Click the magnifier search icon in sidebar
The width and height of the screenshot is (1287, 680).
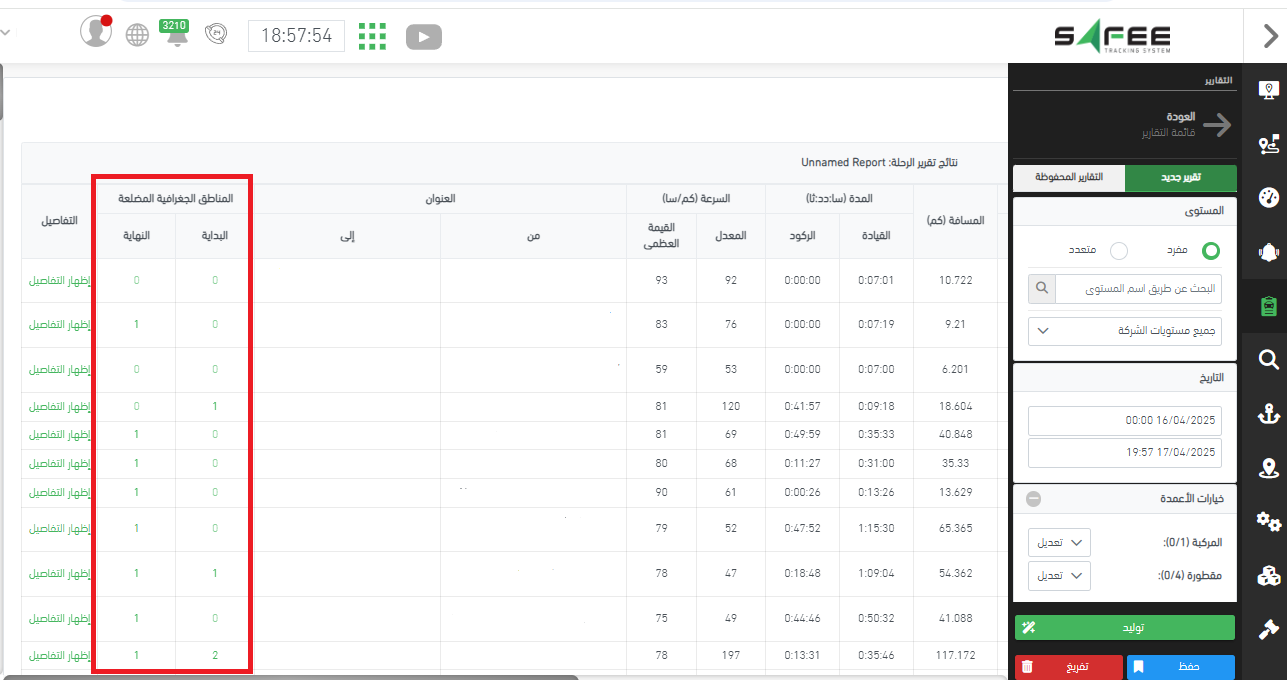coord(1268,360)
